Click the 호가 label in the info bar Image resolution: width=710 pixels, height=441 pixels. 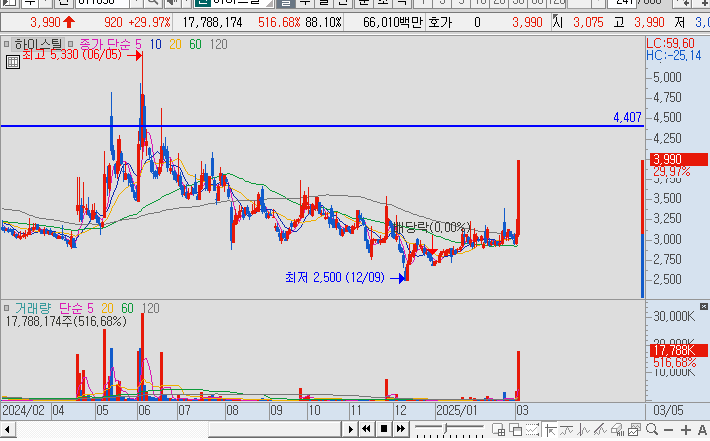click(x=440, y=22)
